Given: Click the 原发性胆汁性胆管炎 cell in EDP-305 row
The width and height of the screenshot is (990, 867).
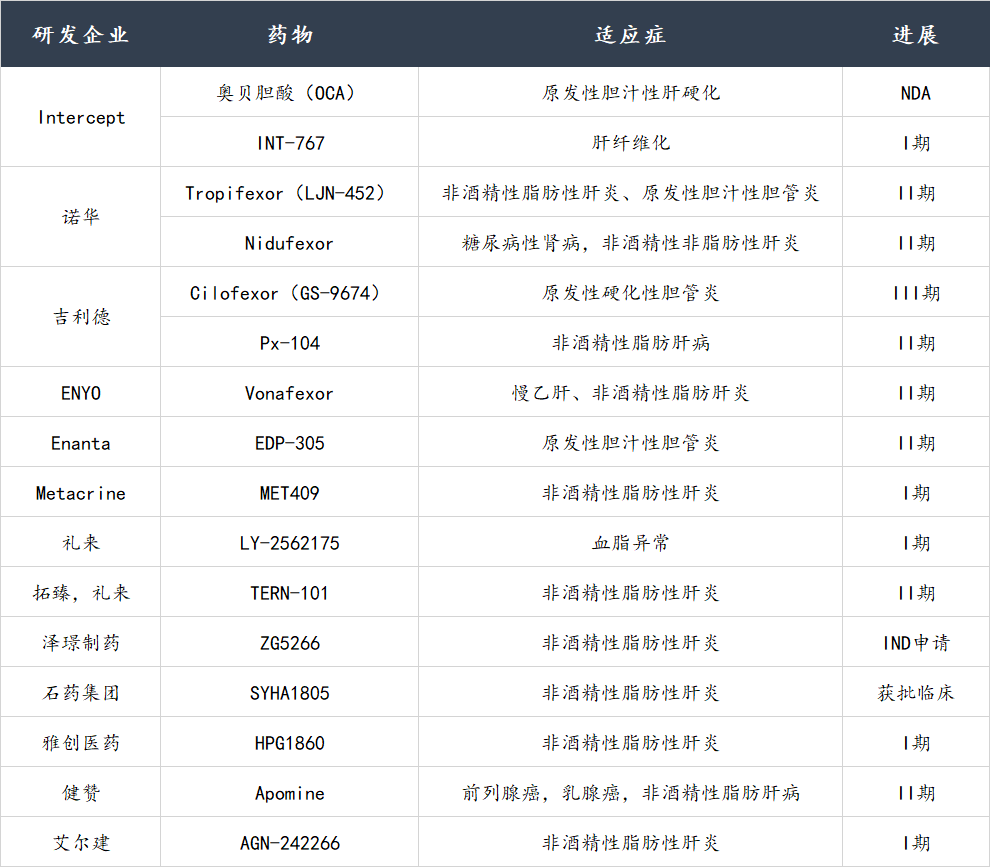Looking at the screenshot, I should pos(630,441).
